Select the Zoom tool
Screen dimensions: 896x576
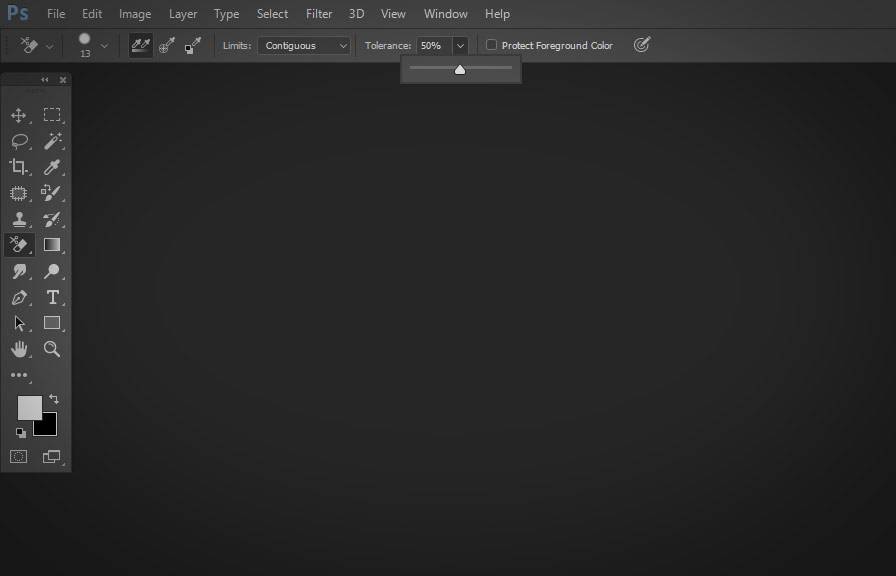[x=52, y=349]
